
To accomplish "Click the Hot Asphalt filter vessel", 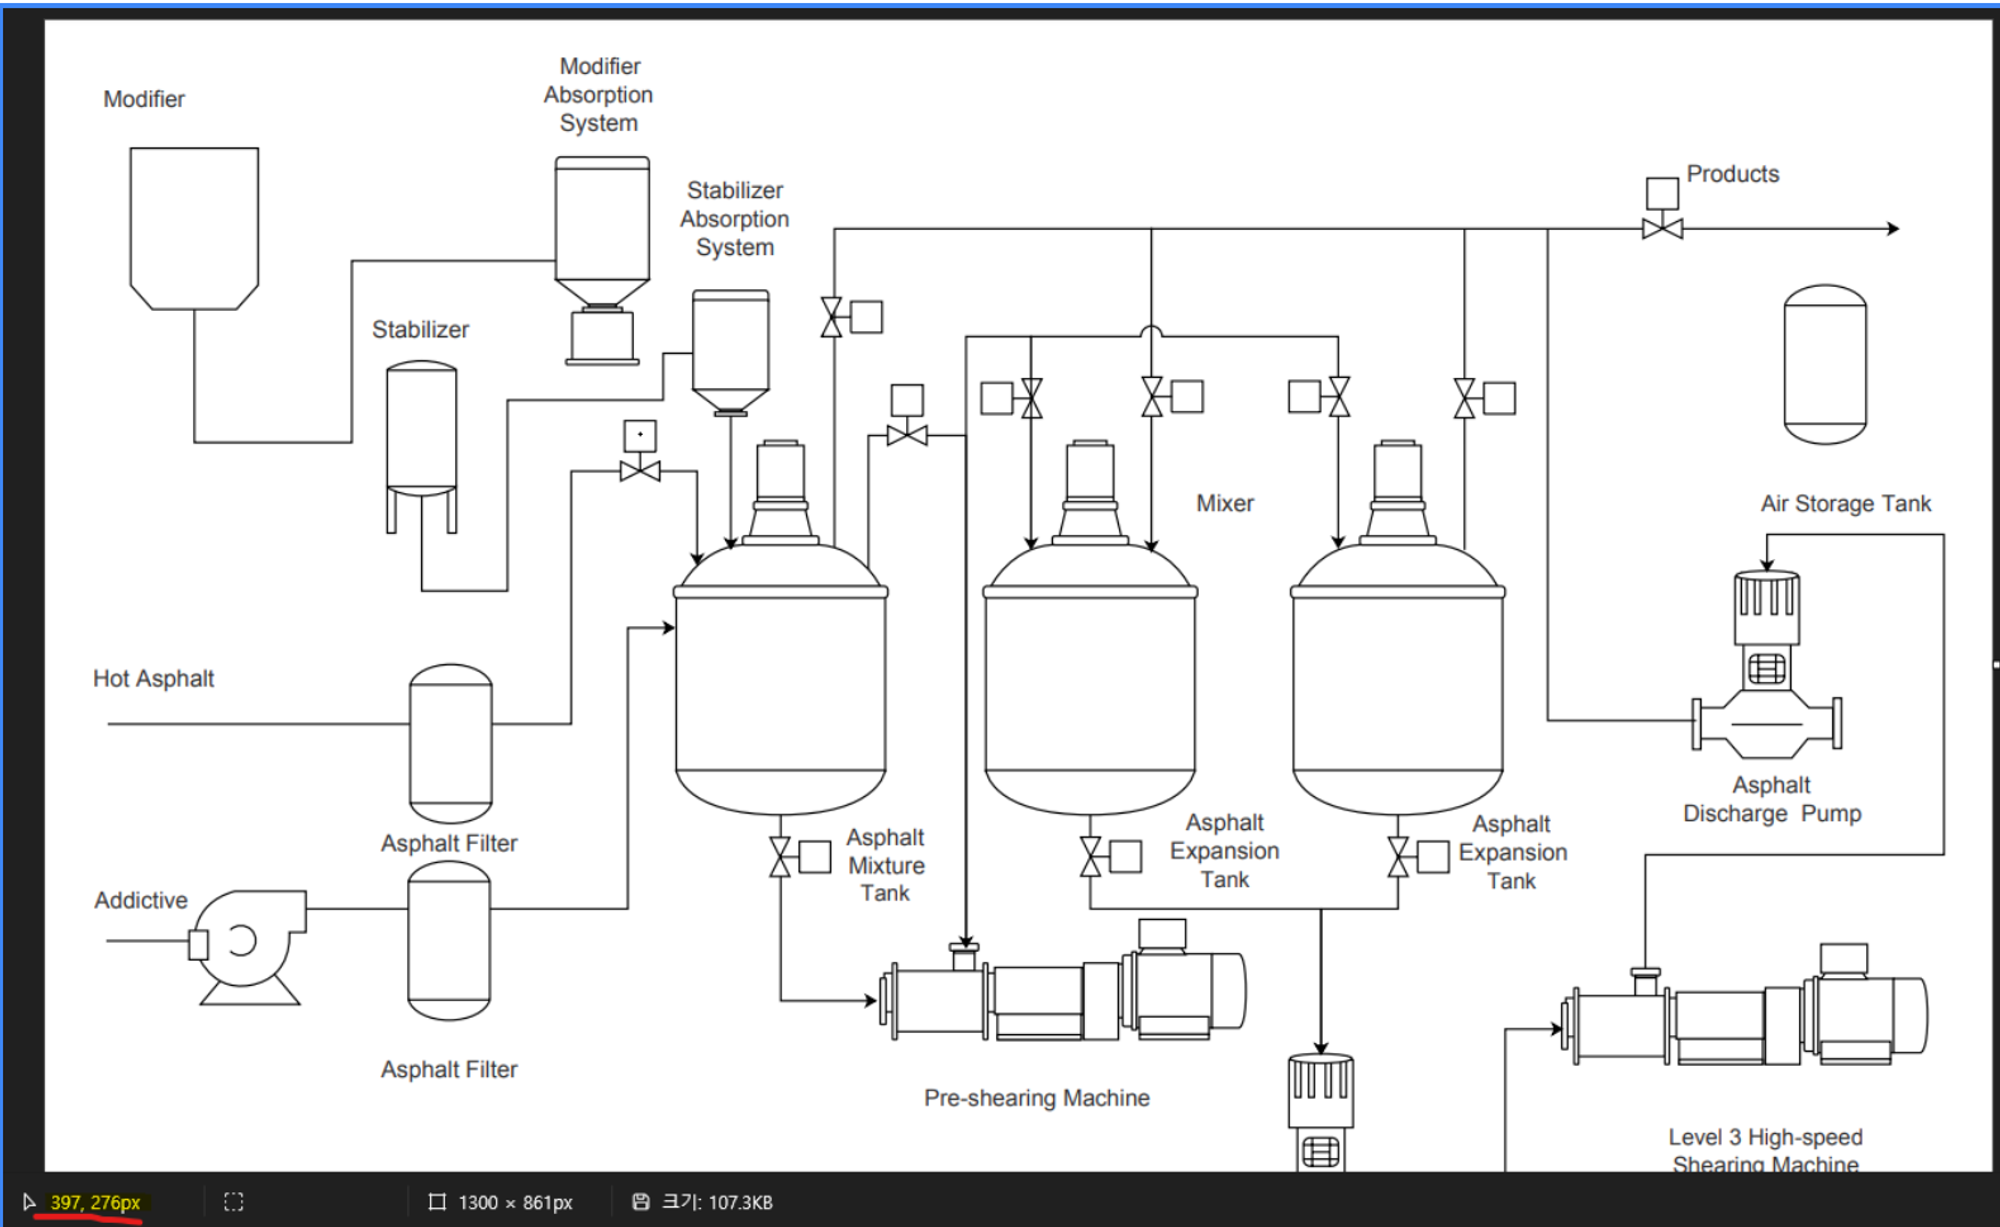I will [x=451, y=743].
